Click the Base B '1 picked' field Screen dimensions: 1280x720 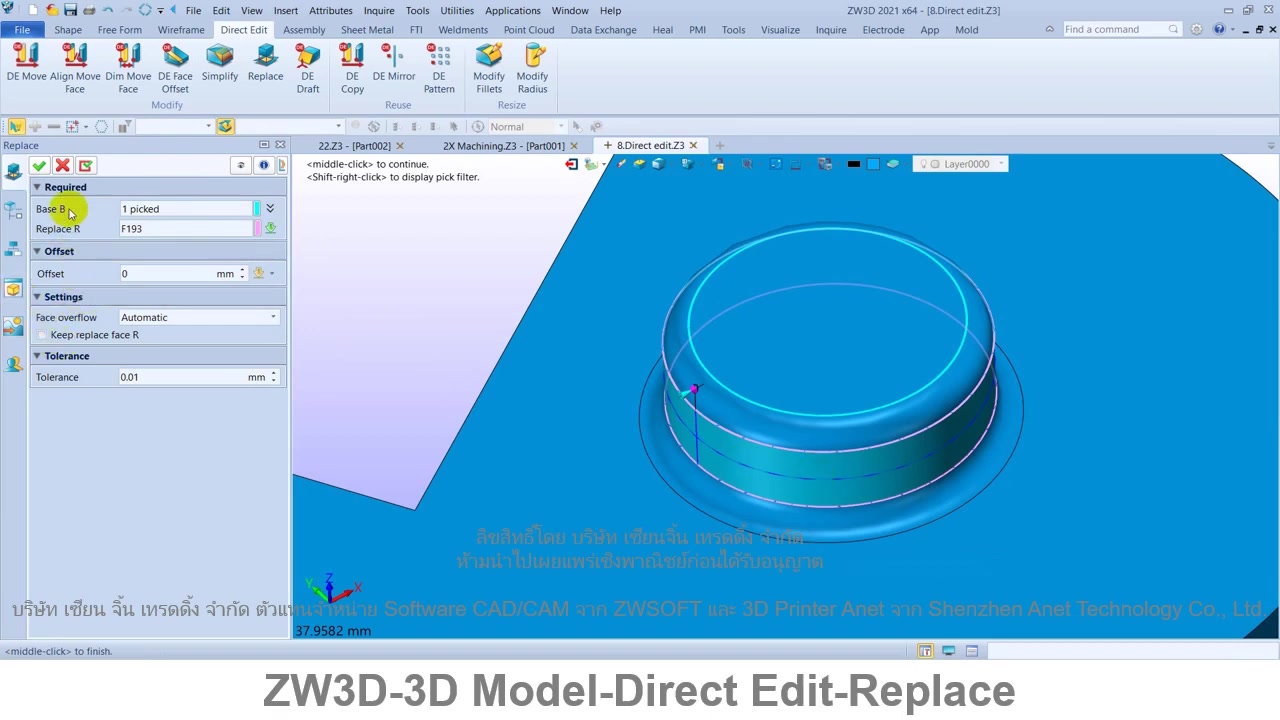pos(185,208)
